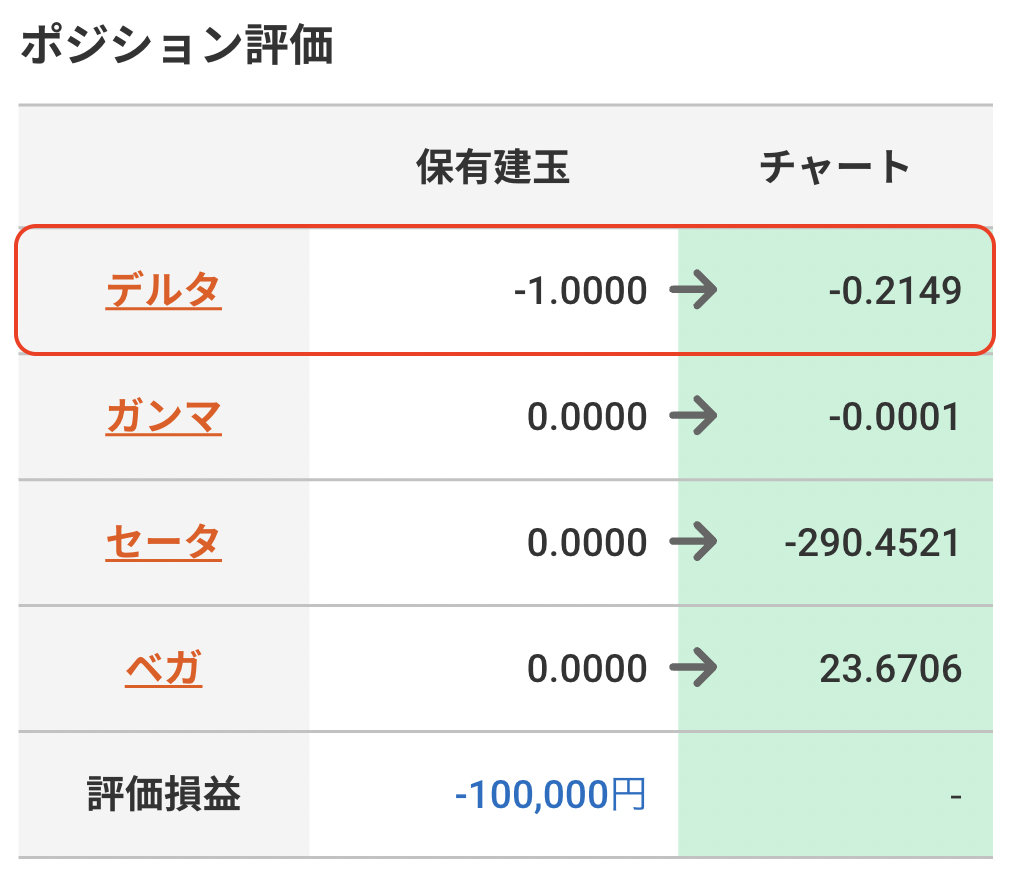This screenshot has width=1024, height=892.
Task: Click the ベガ chart value 23.6706
Action: [890, 668]
